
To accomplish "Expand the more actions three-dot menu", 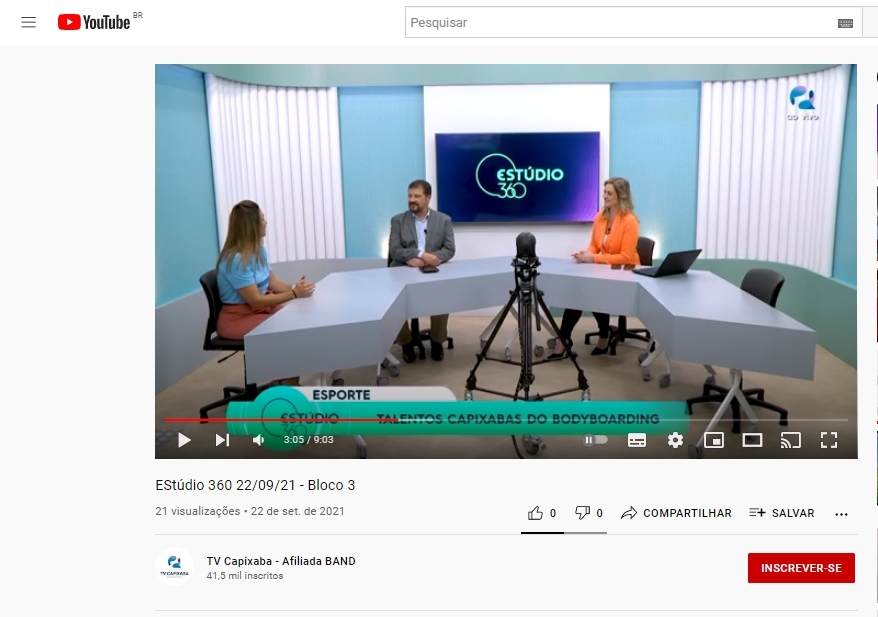I will (841, 514).
